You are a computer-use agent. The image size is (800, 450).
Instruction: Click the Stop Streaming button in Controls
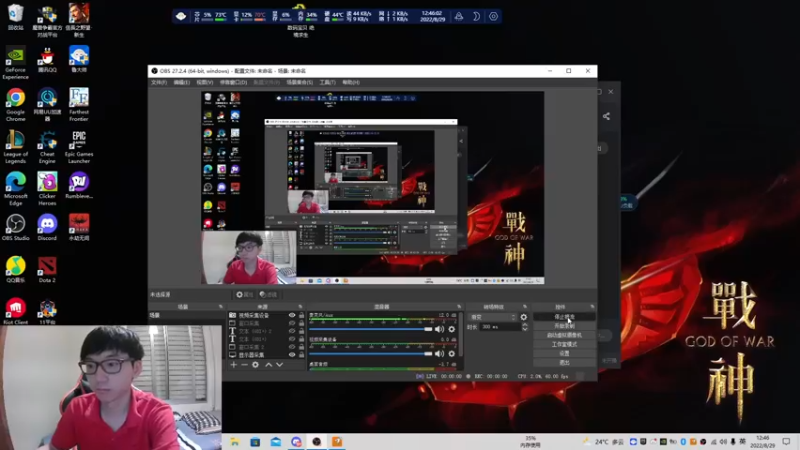click(564, 317)
